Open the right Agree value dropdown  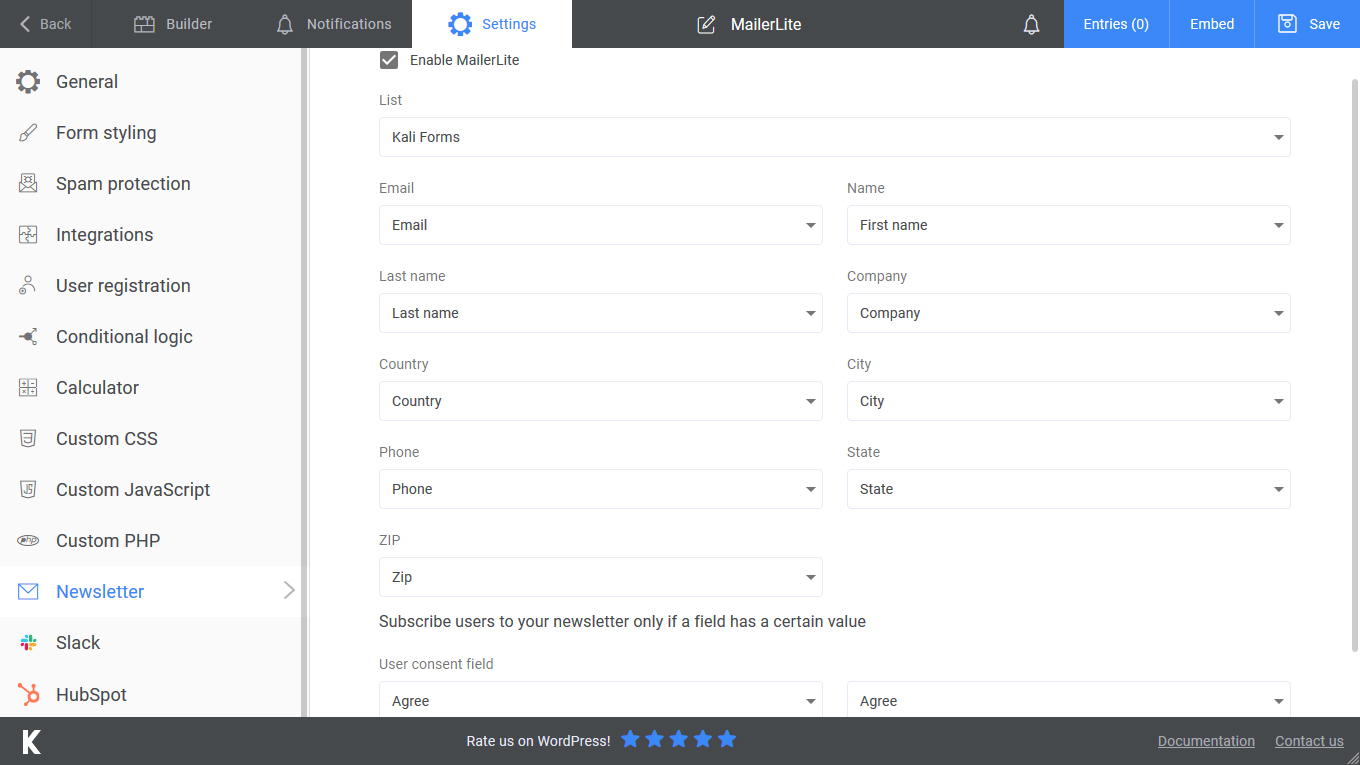point(1068,700)
